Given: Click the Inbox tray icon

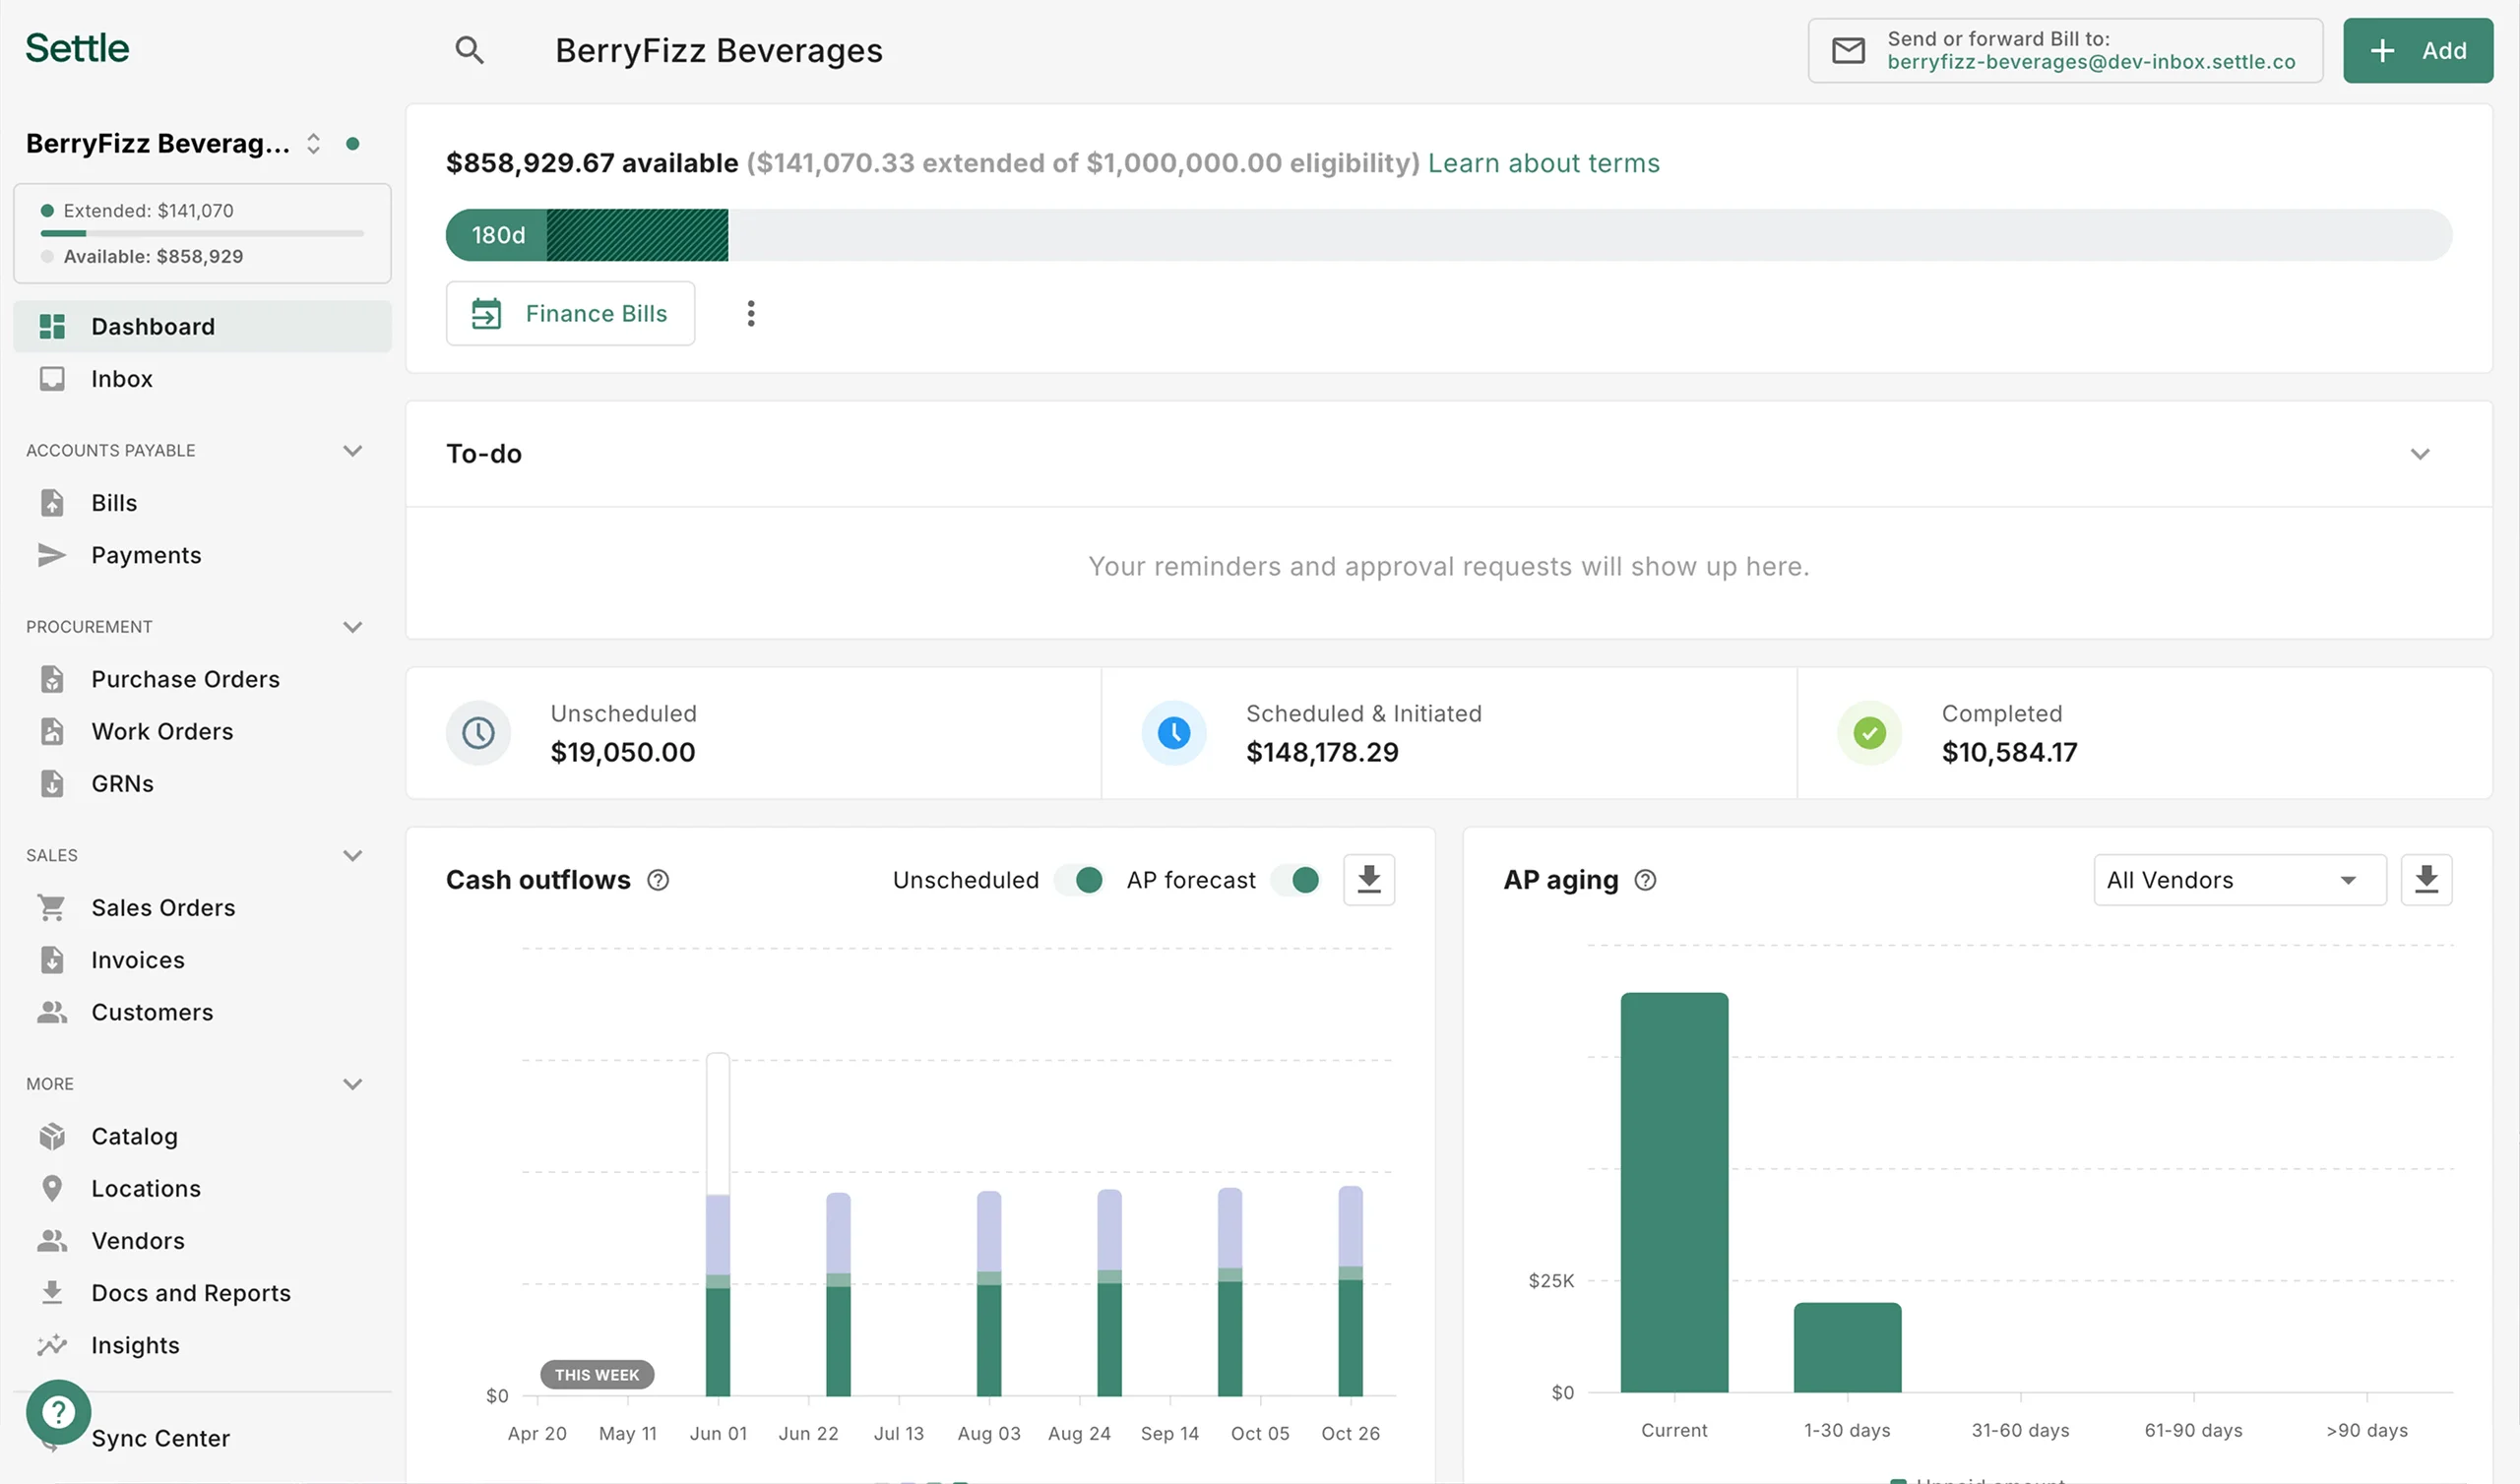Looking at the screenshot, I should (x=52, y=379).
